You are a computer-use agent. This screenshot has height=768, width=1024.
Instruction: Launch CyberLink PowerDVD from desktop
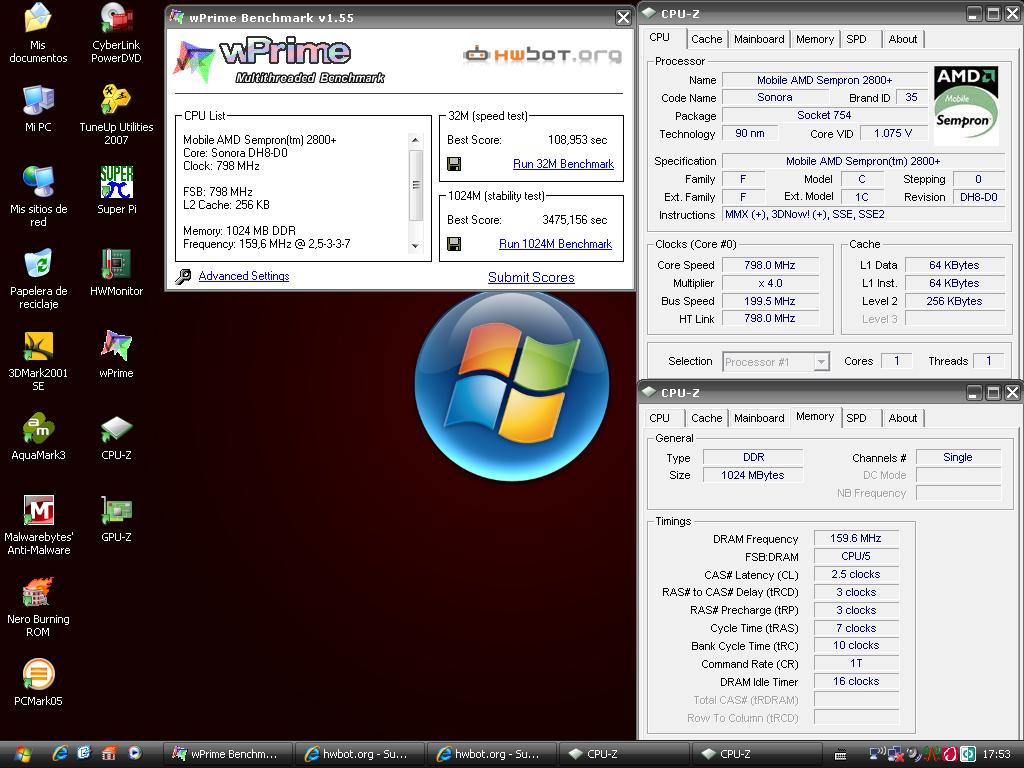116,33
